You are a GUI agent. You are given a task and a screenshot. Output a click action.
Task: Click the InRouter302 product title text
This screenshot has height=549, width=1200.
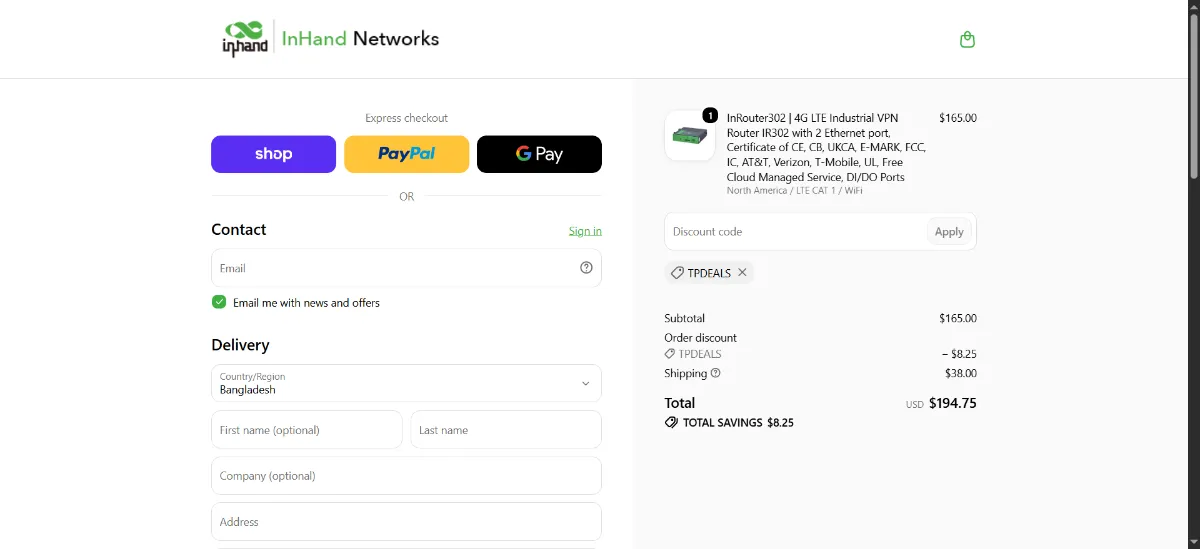[827, 147]
